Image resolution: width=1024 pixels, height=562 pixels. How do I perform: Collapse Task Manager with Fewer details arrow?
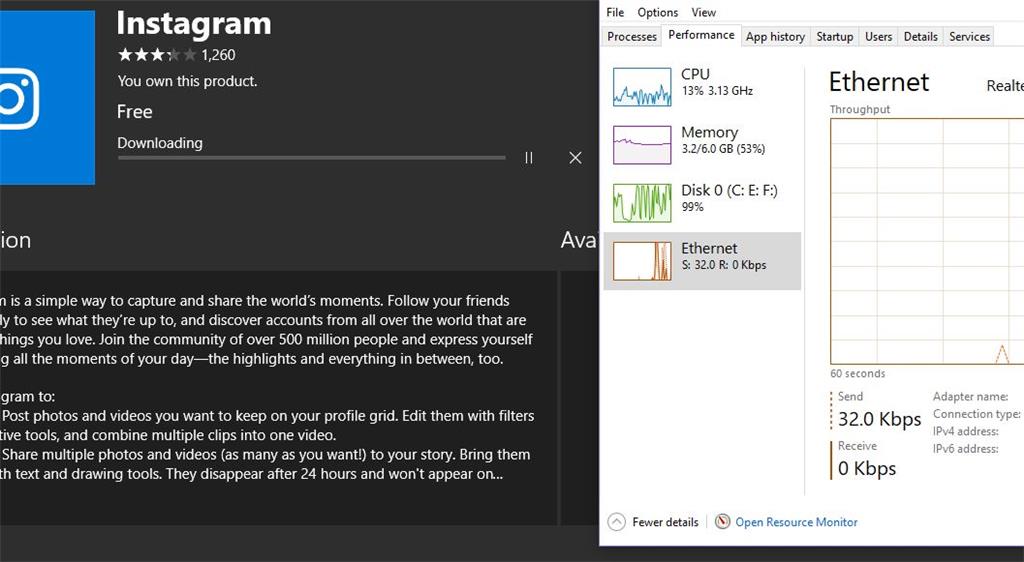[616, 522]
